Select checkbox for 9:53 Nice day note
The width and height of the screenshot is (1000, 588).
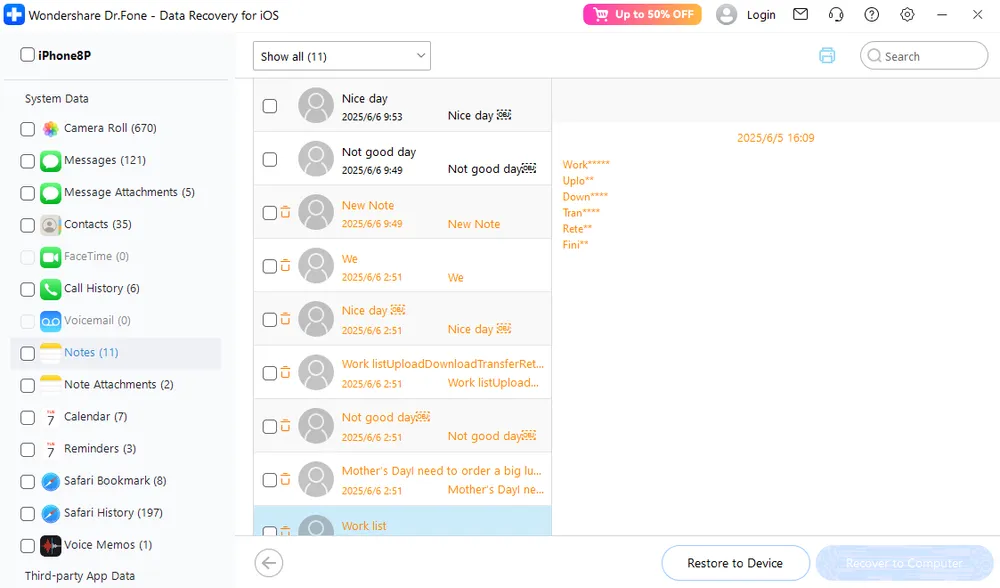(x=270, y=106)
